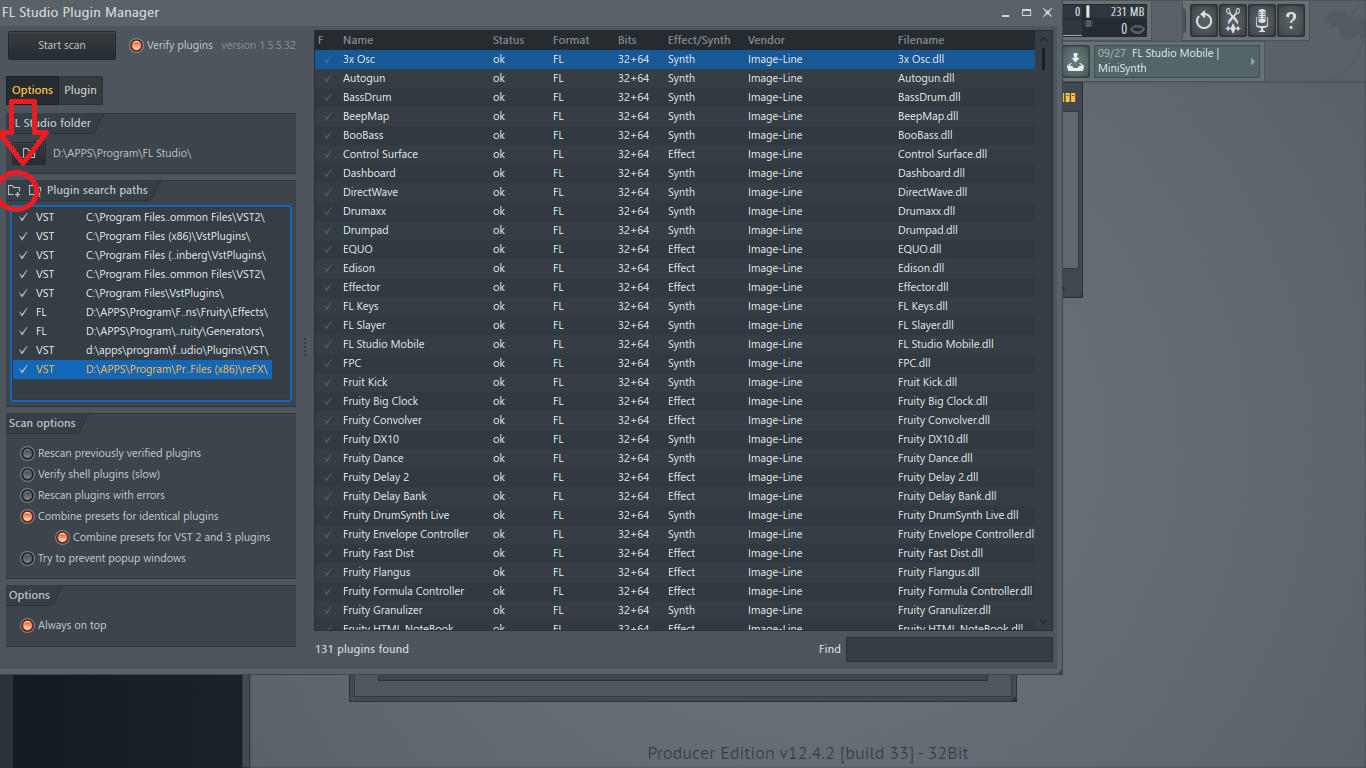Click the FL Studio folder path D:\APPS\Program\FL Studio\

122,153
